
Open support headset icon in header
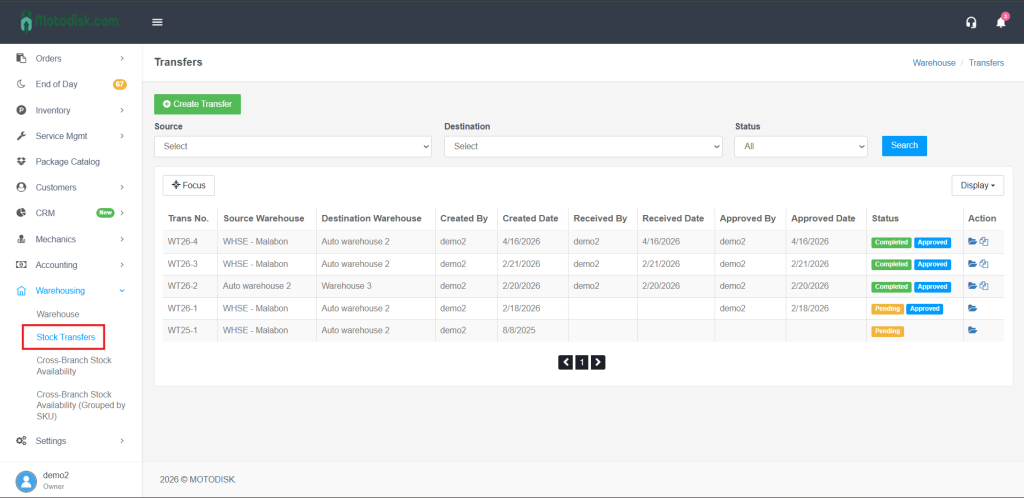point(970,22)
